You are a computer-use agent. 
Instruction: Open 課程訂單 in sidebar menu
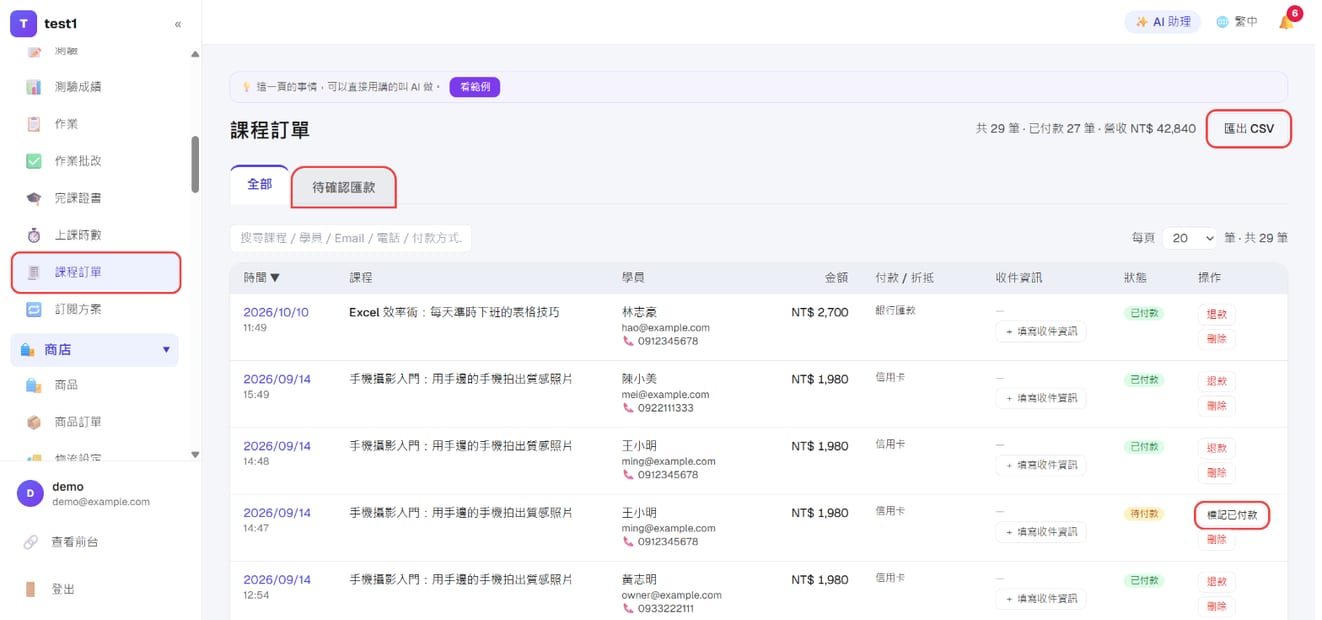coord(96,272)
